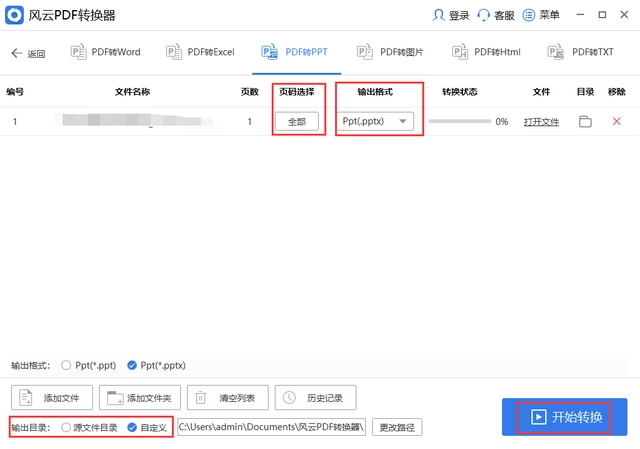Minimize the converter window
The height and width of the screenshot is (449, 640).
(x=580, y=15)
